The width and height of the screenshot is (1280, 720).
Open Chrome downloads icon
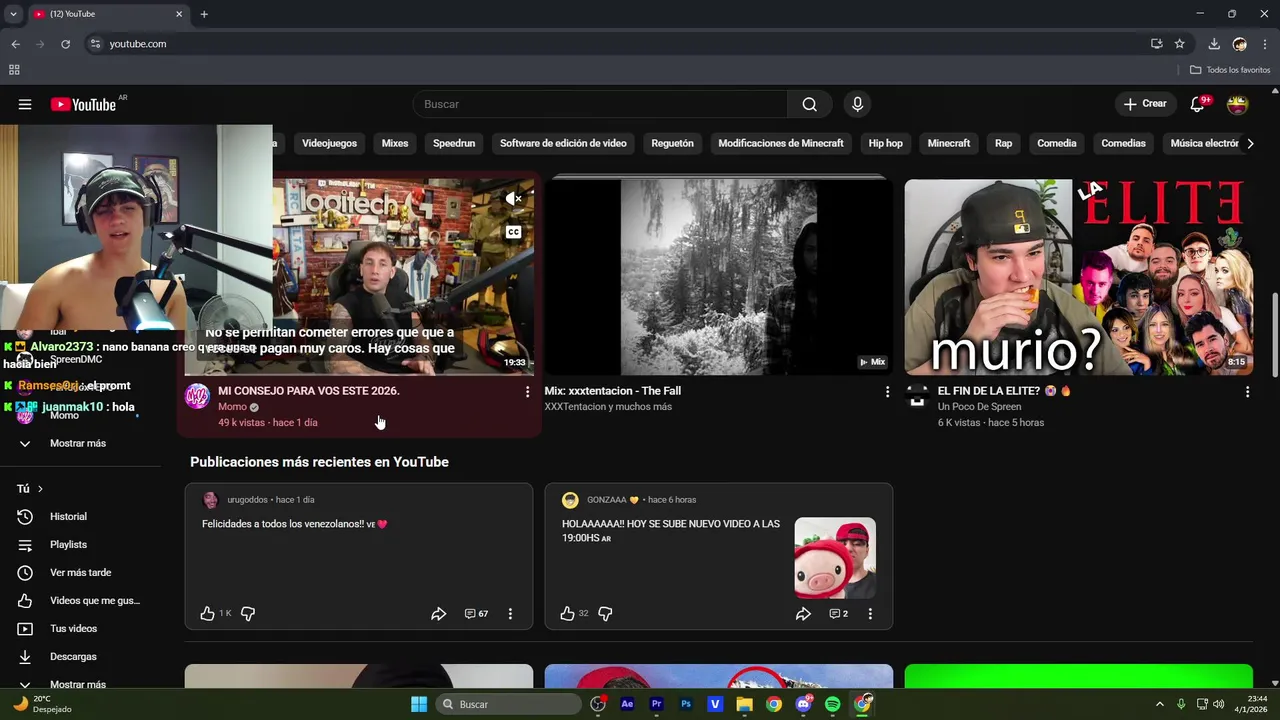(1214, 44)
